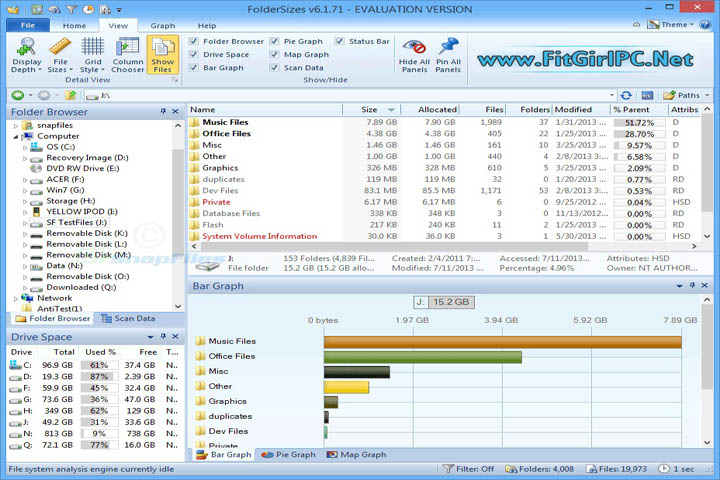
Task: Expand the snapfiles tree node
Action: point(16,125)
